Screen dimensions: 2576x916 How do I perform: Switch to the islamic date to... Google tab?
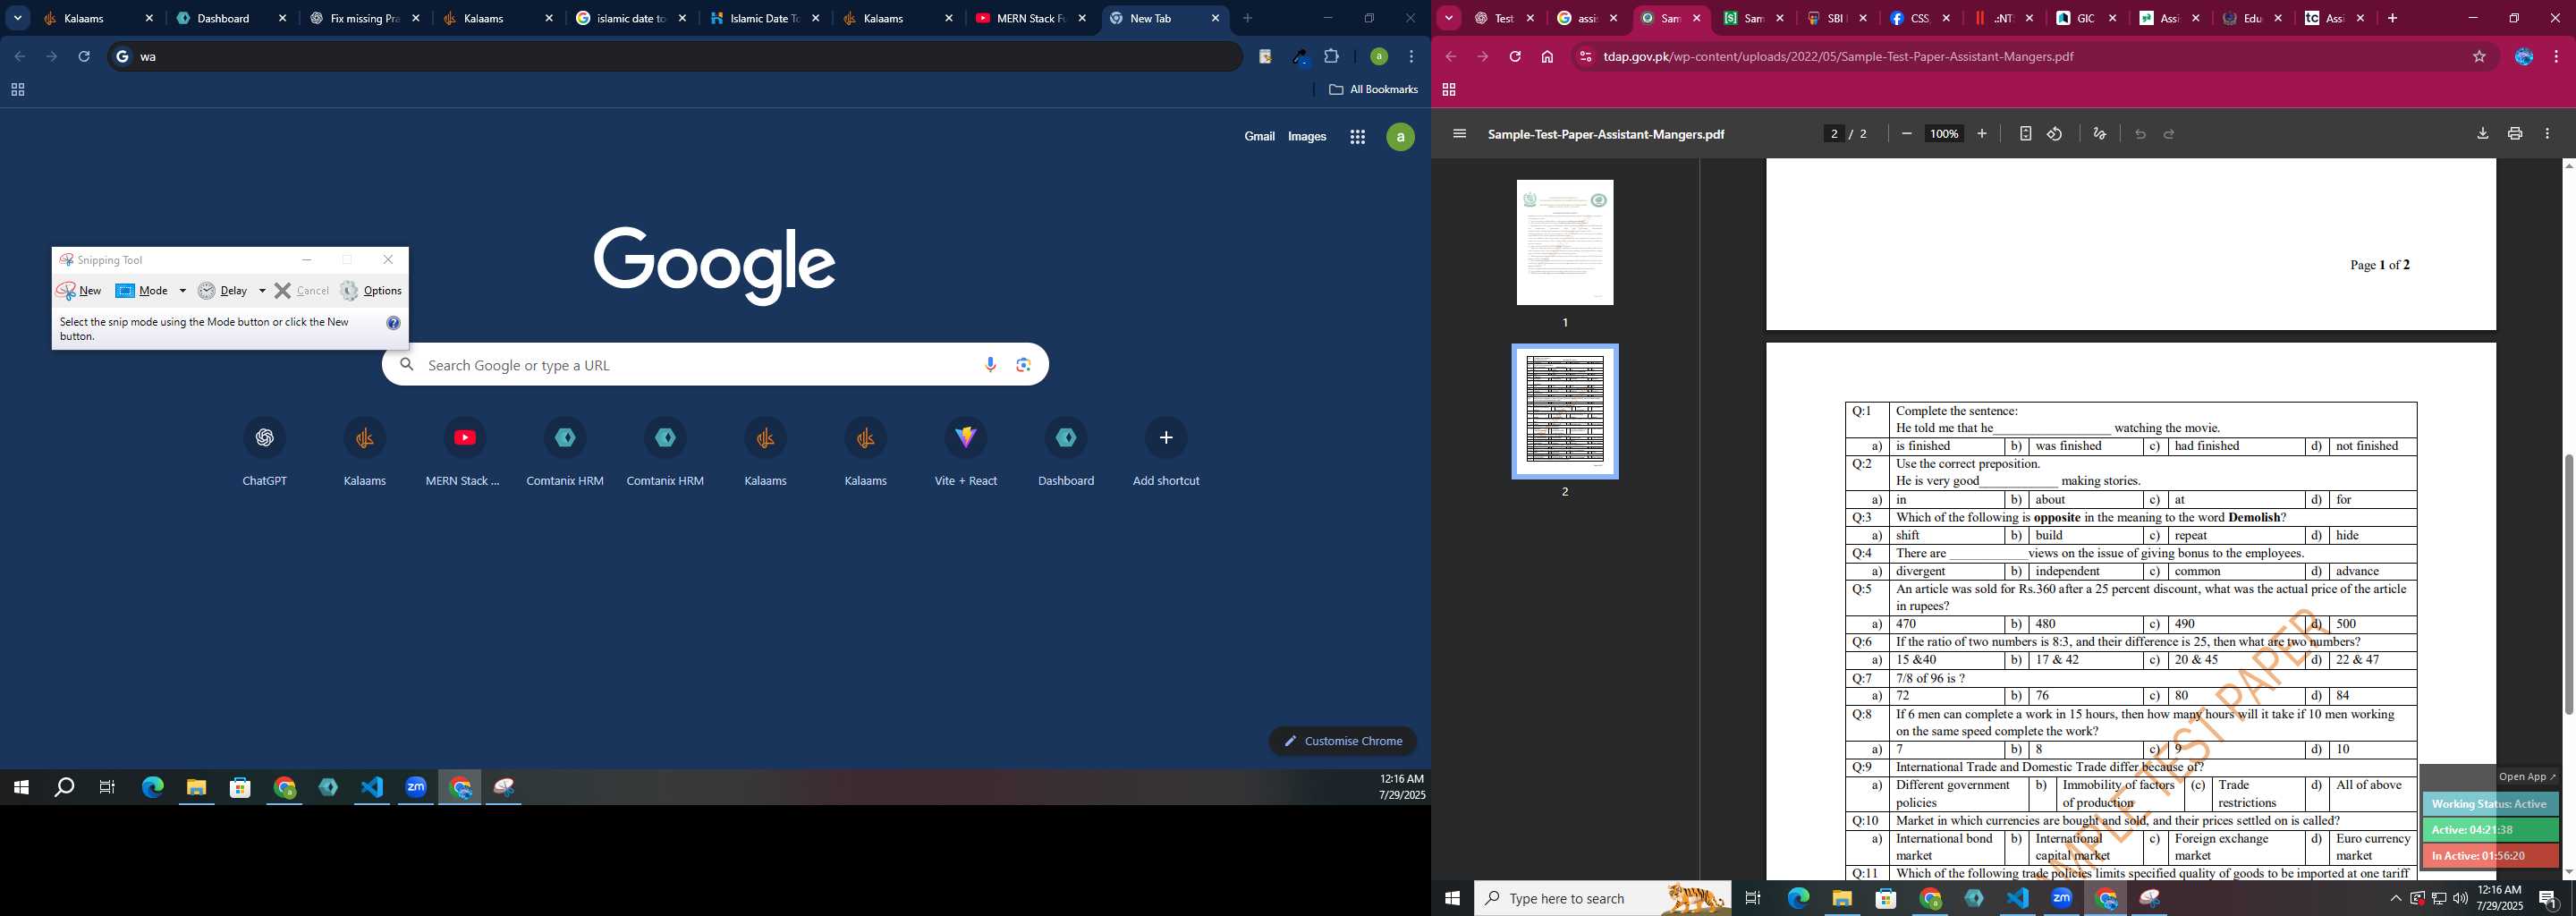(x=631, y=18)
